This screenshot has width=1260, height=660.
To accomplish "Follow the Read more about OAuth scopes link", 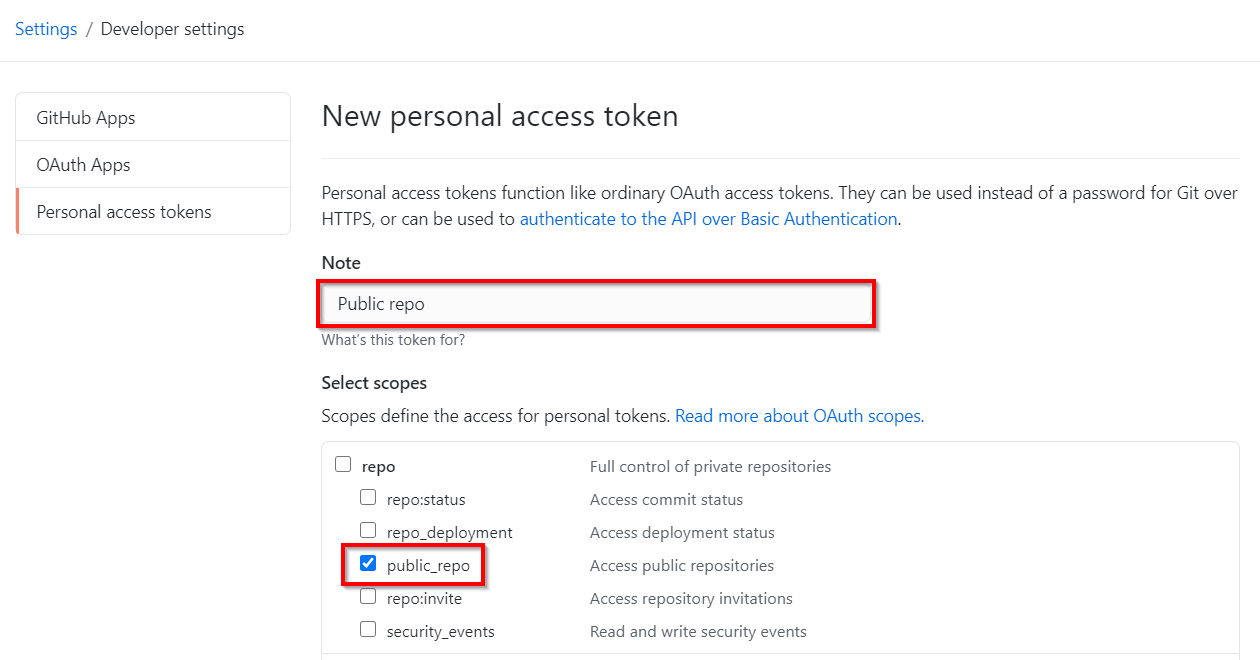I will 798,416.
